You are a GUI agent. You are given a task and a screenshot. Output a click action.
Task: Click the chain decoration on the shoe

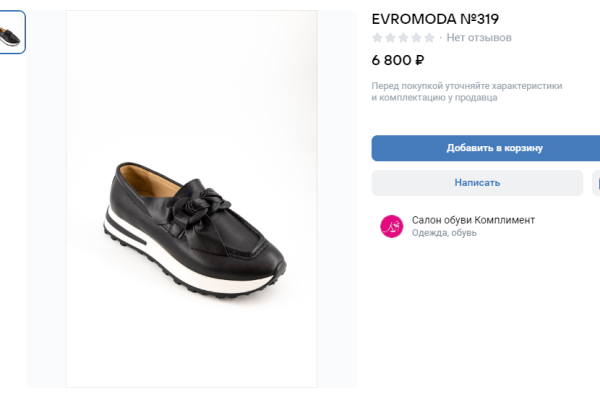coord(203,204)
